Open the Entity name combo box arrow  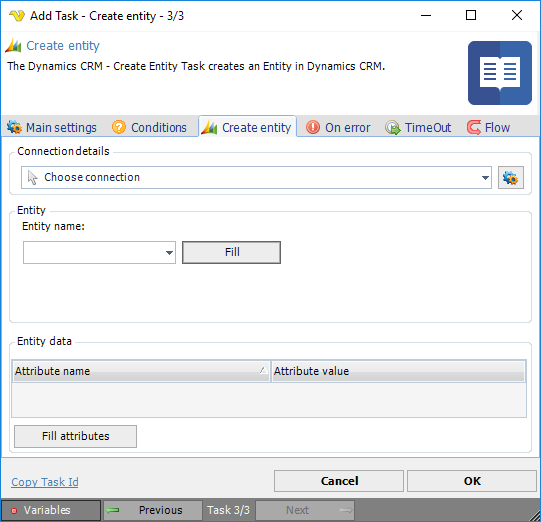[169, 253]
